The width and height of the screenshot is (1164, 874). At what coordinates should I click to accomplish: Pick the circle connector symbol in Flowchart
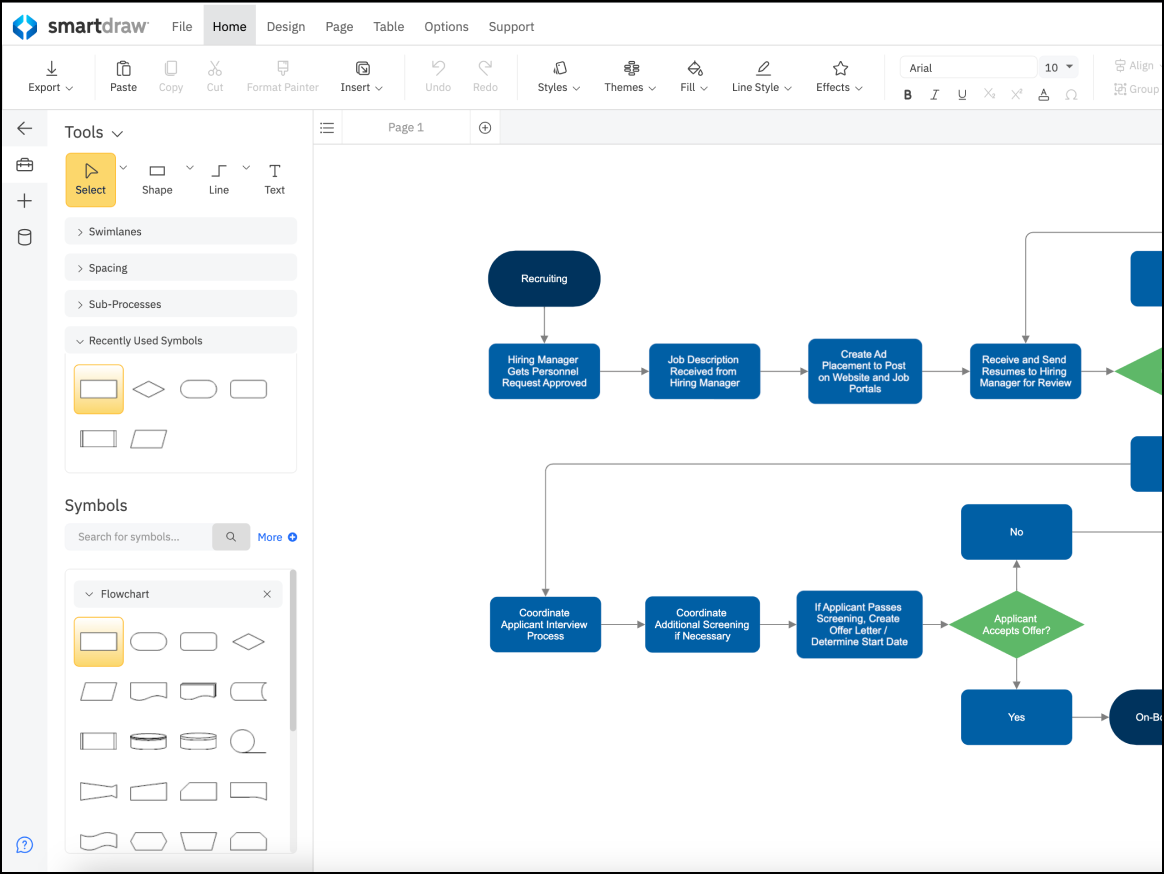pos(247,741)
